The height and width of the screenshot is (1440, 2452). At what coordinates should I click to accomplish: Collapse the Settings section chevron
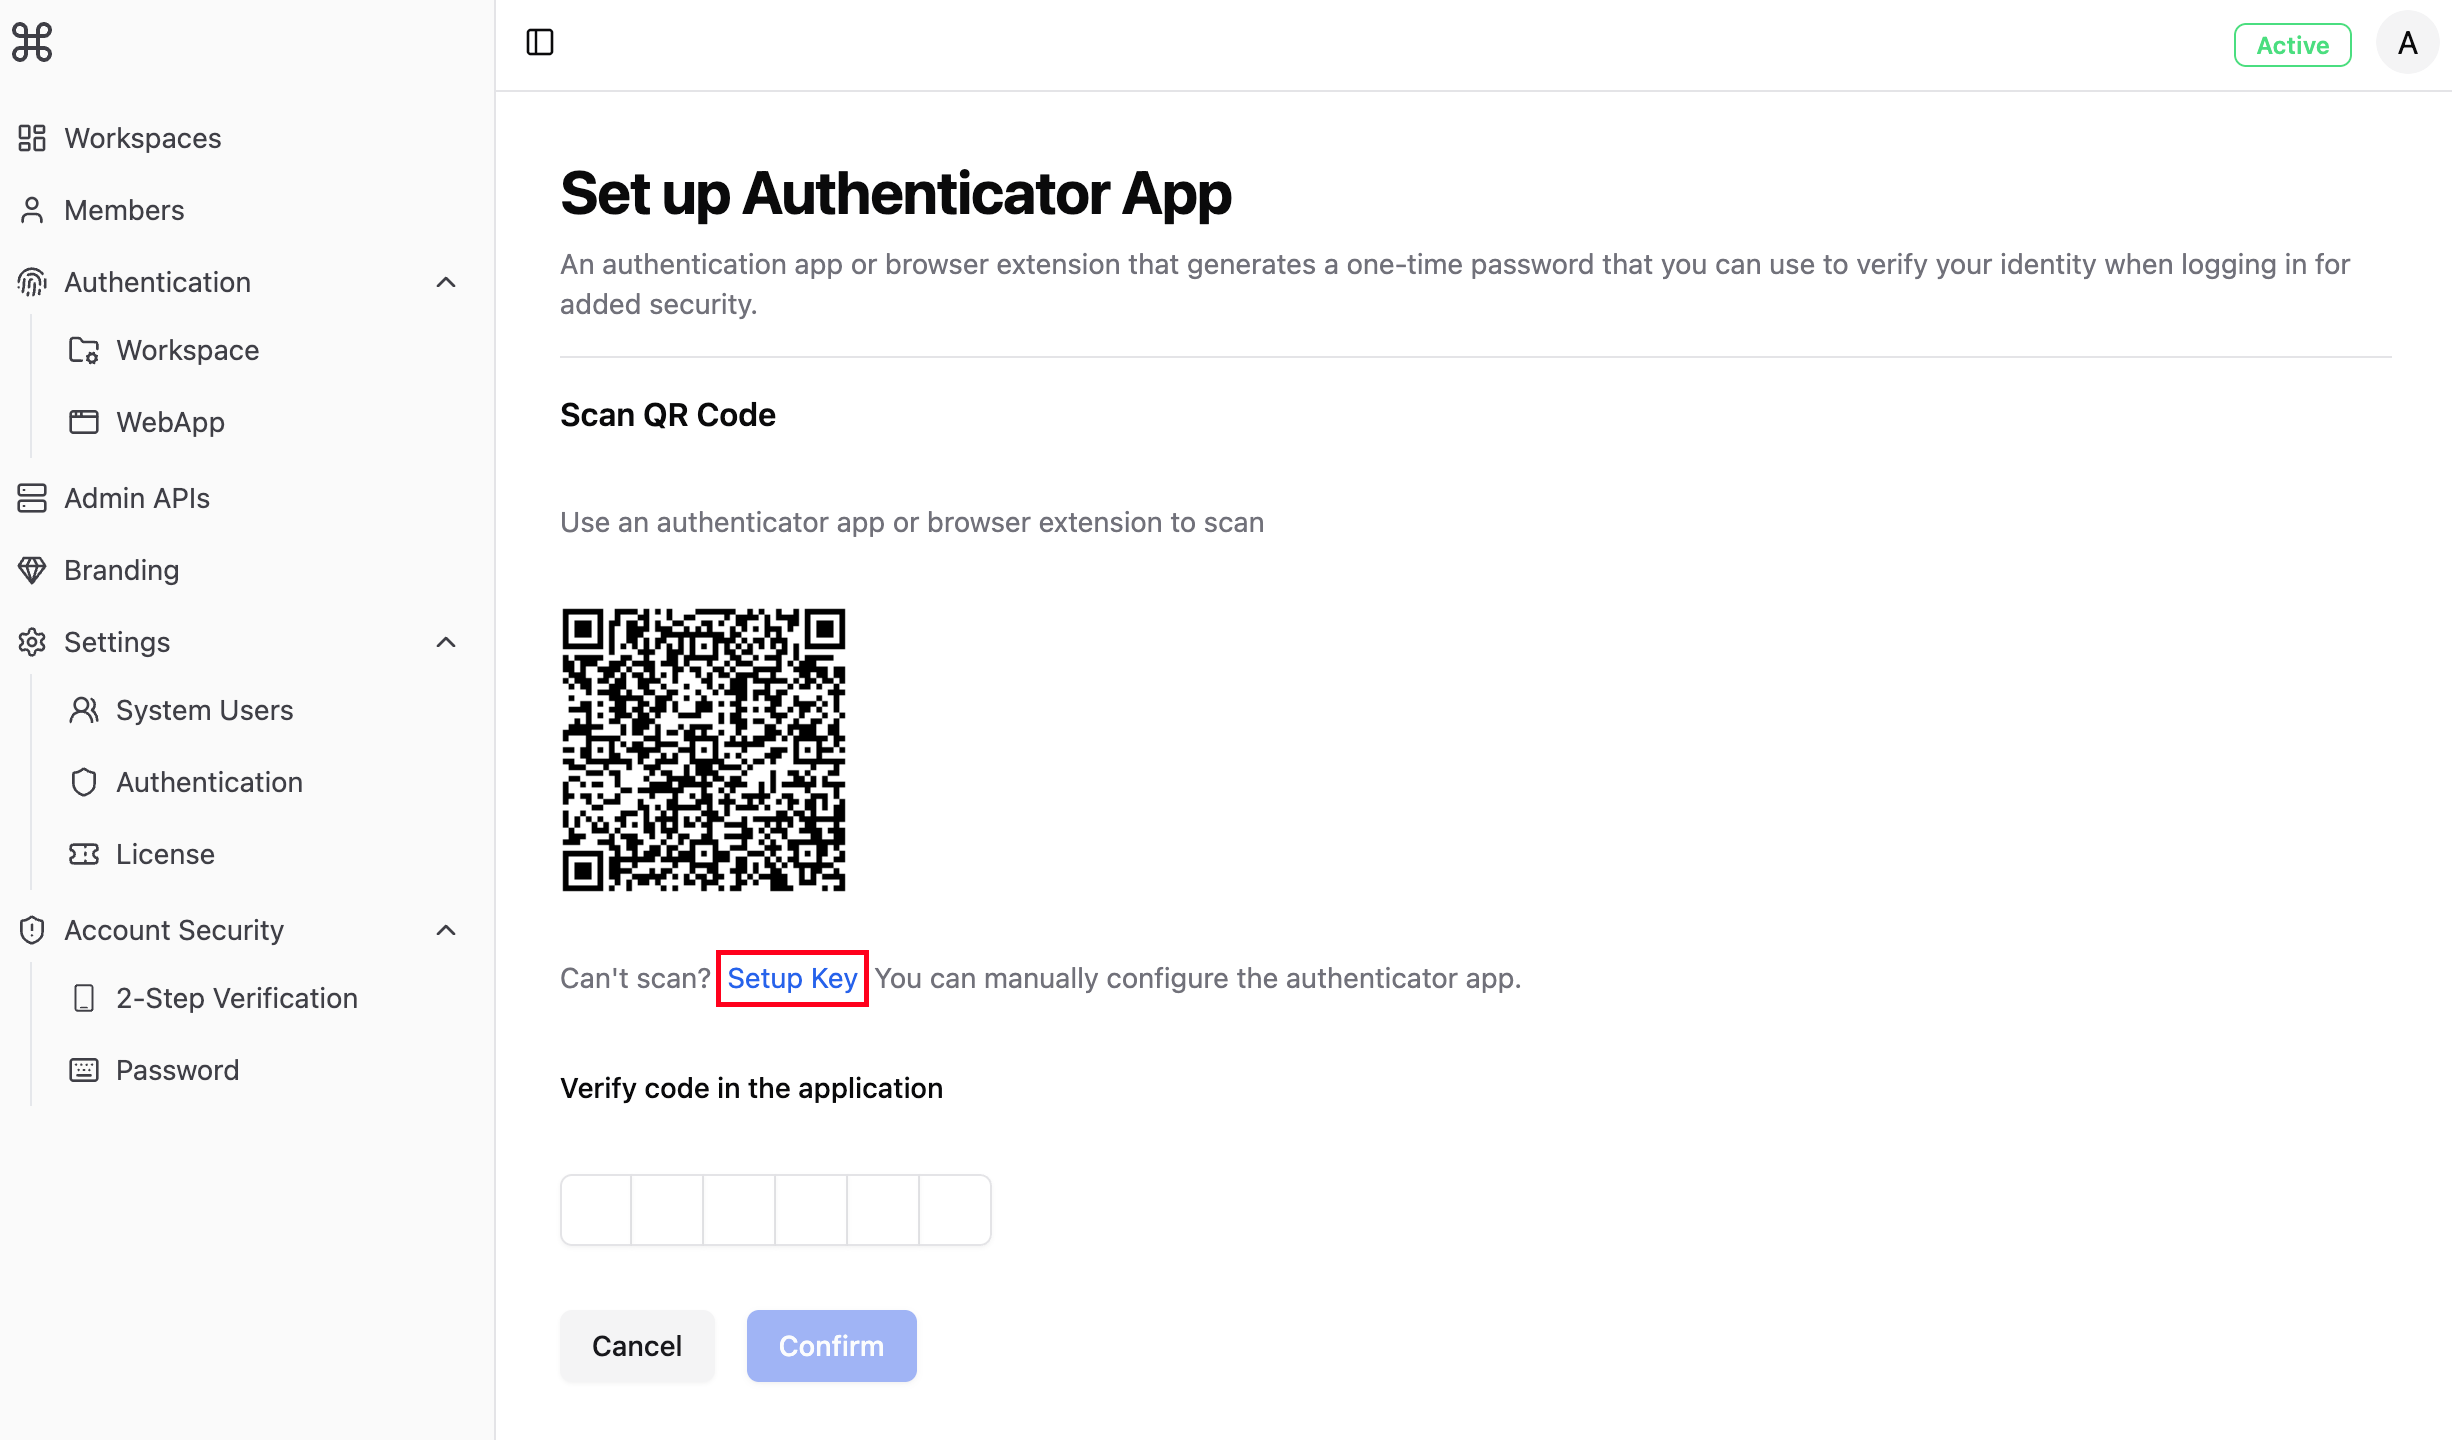pos(446,642)
